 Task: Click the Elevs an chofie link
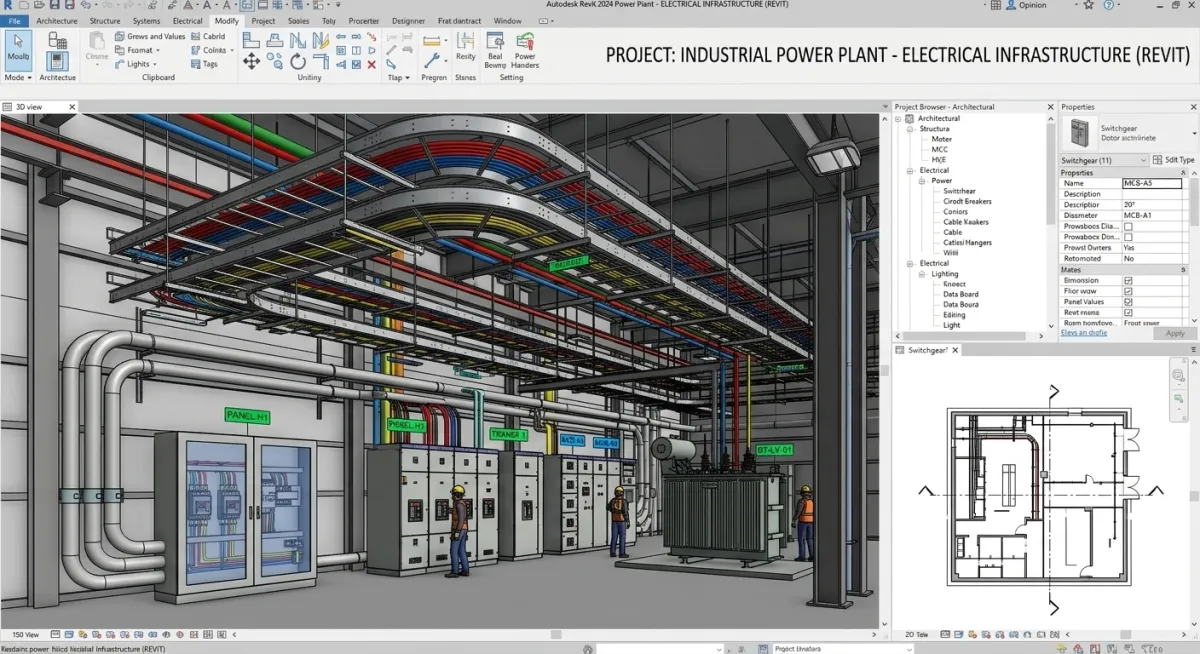1084,333
